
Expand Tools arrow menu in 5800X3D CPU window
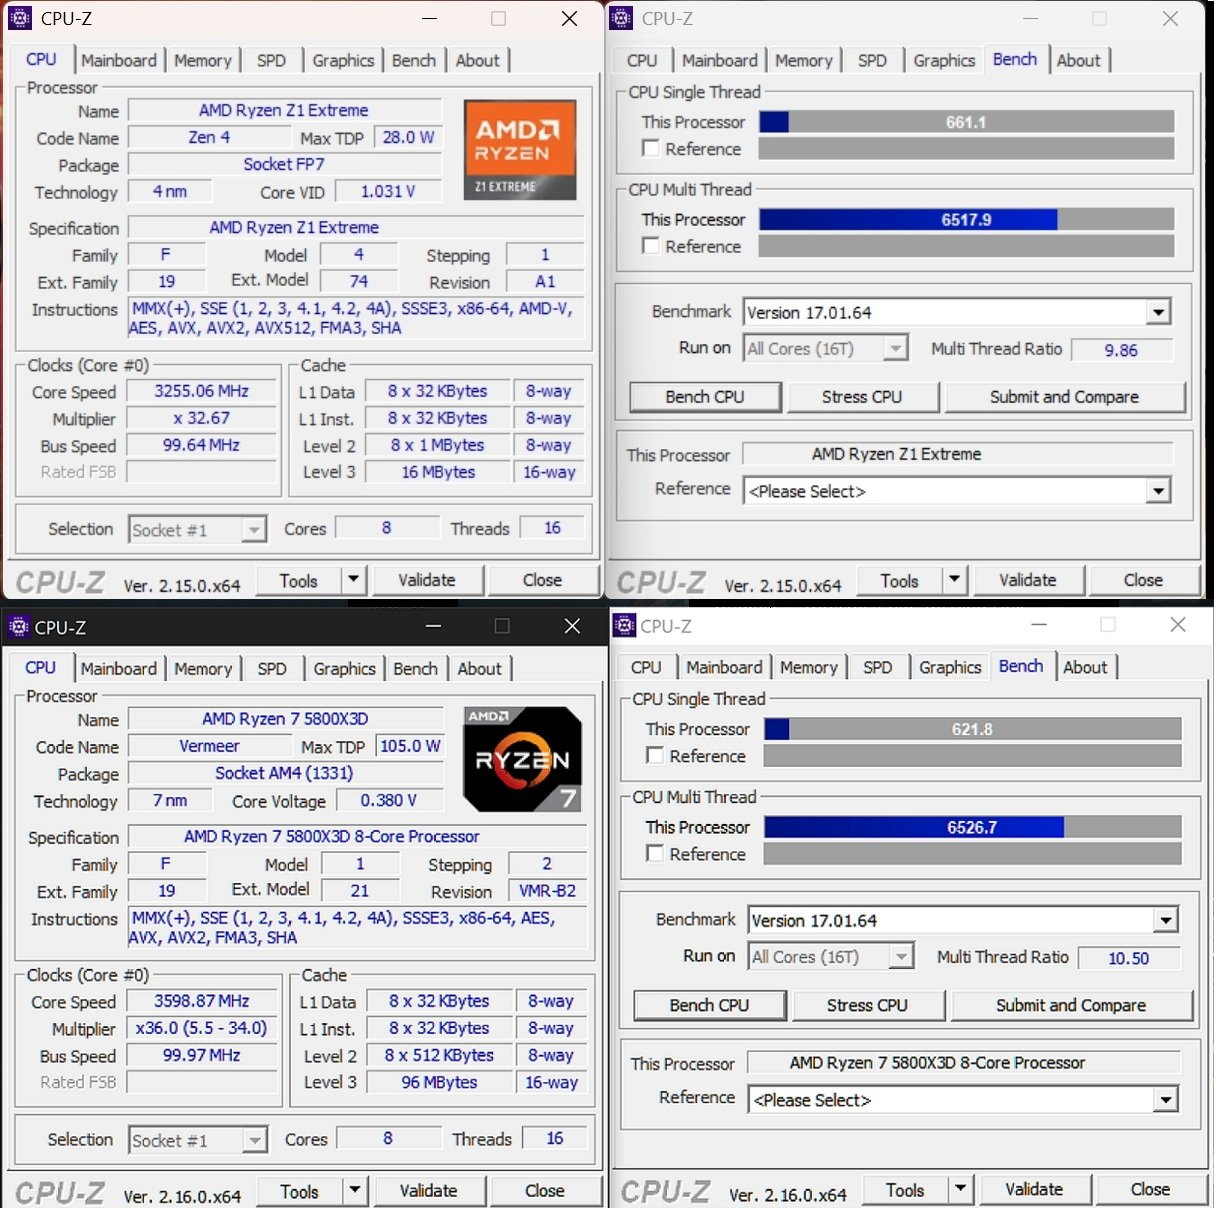(x=354, y=1191)
